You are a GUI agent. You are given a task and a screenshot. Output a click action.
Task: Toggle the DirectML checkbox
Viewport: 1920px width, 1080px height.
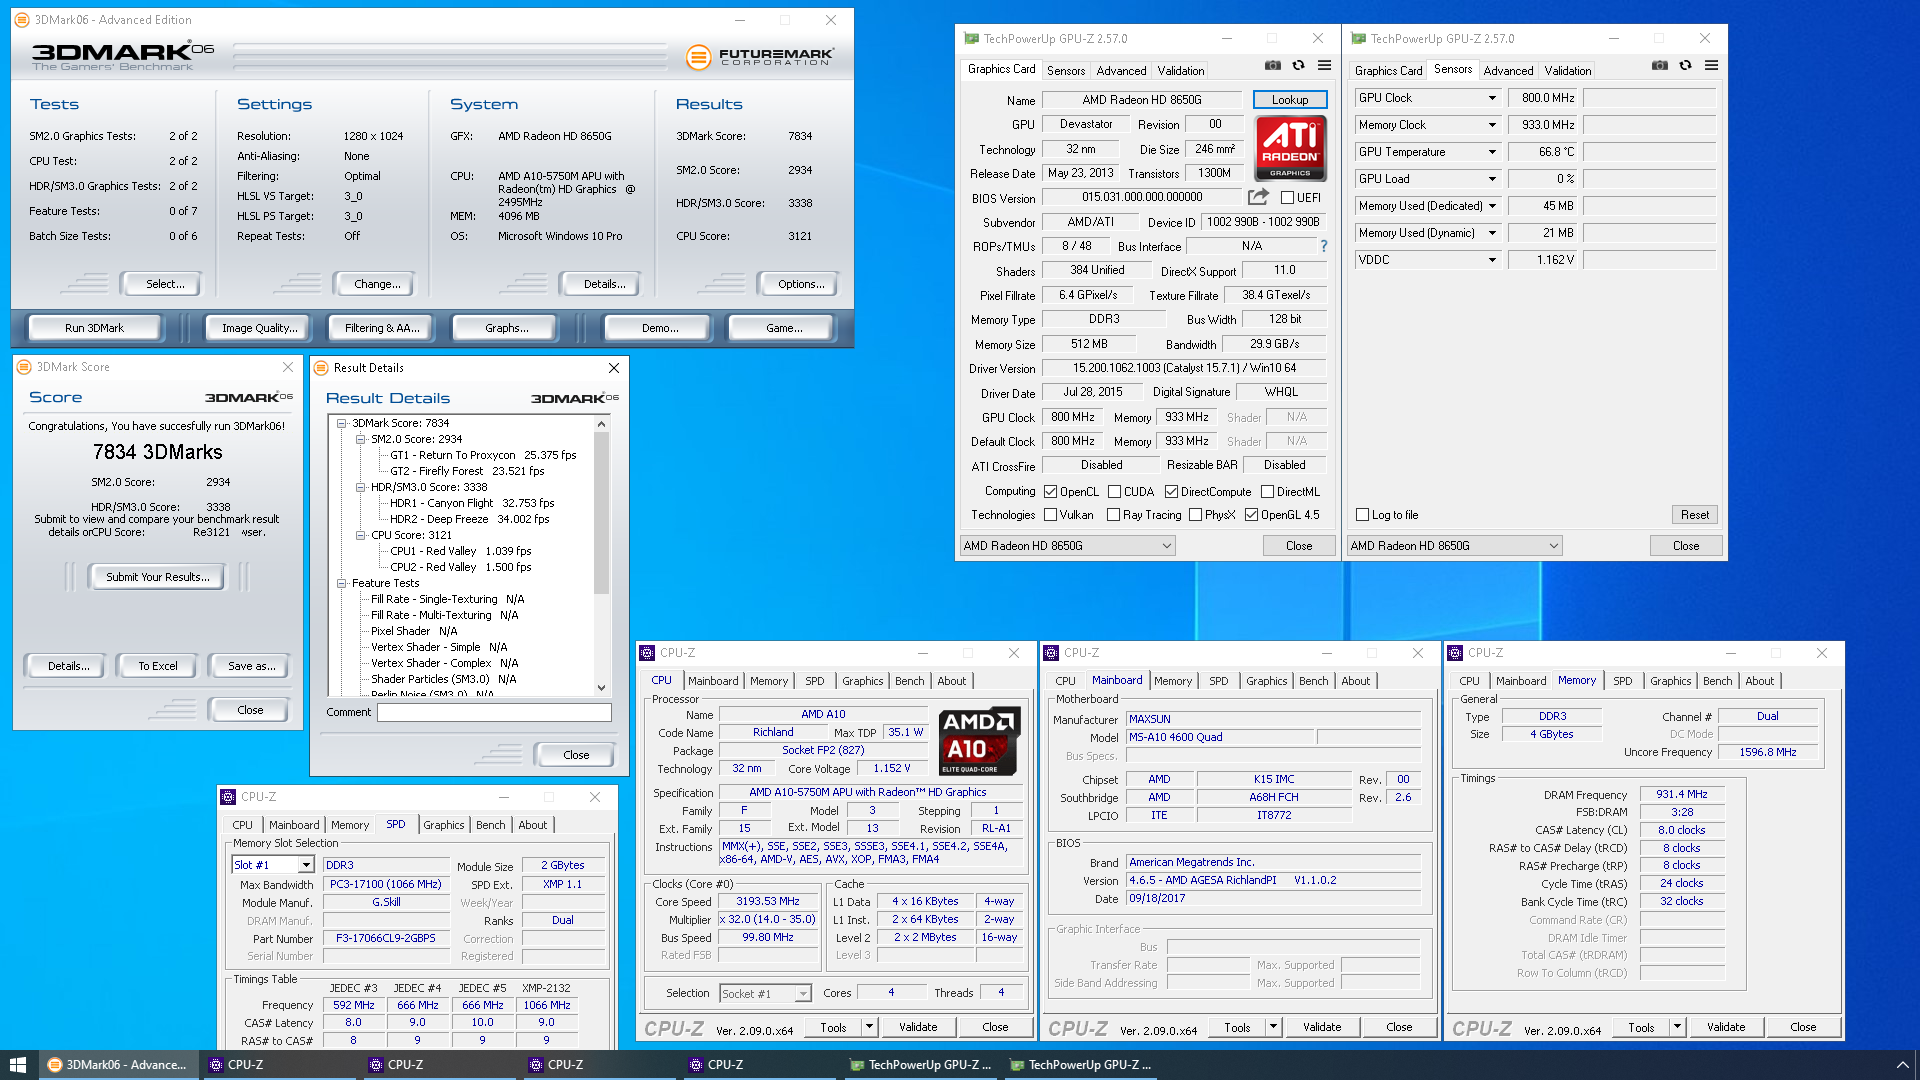tap(1268, 492)
